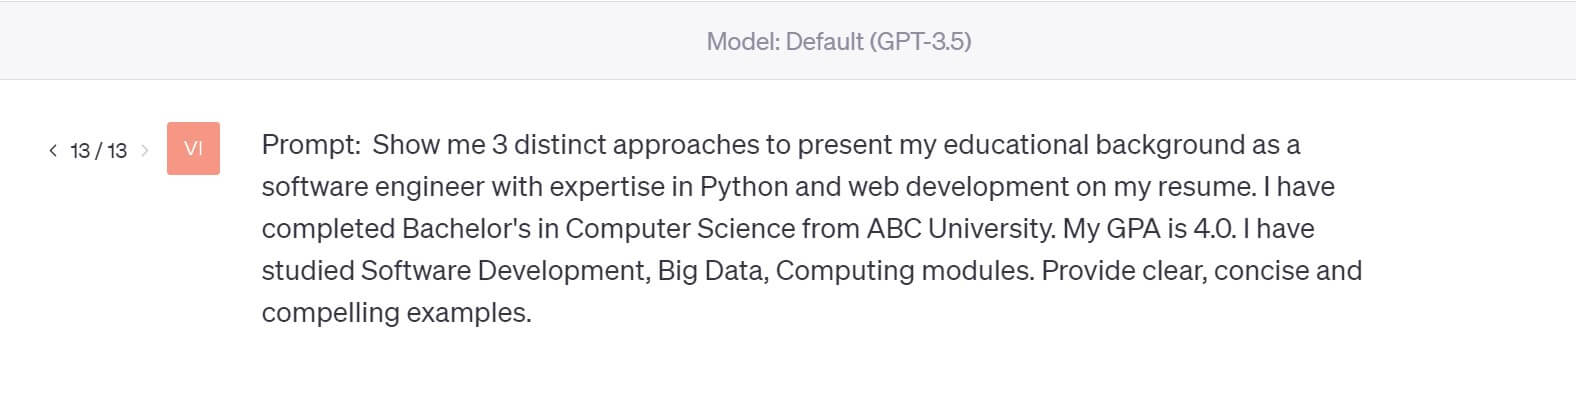The image size is (1576, 393).
Task: Click the next prompt version arrow
Action: (145, 151)
